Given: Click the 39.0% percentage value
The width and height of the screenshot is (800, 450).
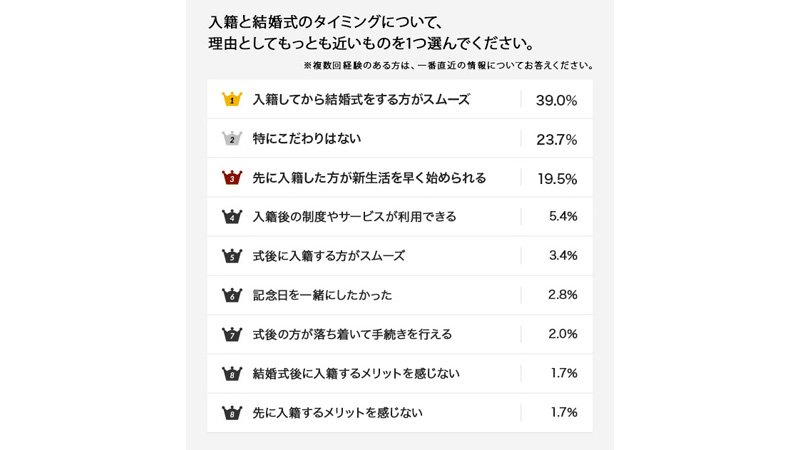Looking at the screenshot, I should [x=556, y=101].
